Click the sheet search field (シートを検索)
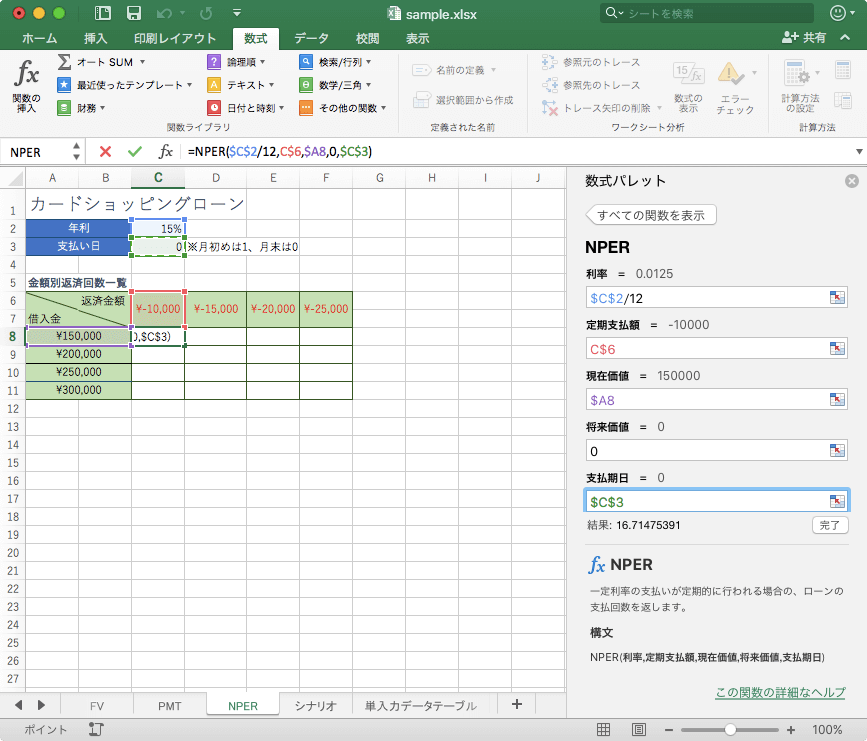Screen dimensions: 867x741 click(x=707, y=13)
